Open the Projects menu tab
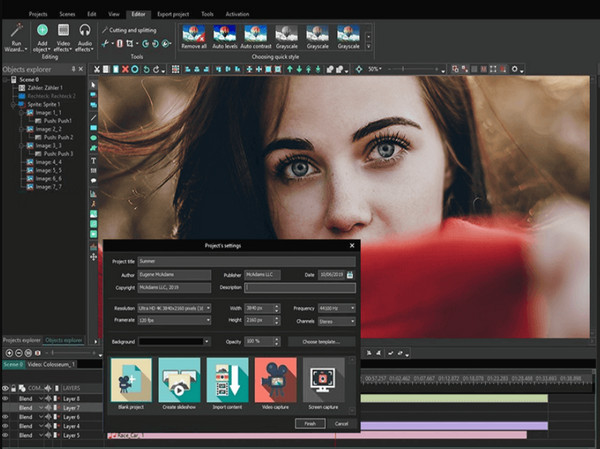Screen dimensions: 600x449 tap(38, 14)
